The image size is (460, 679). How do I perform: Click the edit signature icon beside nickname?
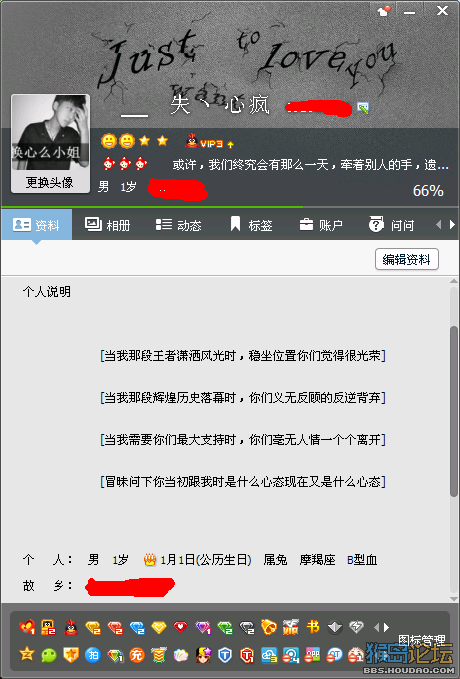(363, 108)
